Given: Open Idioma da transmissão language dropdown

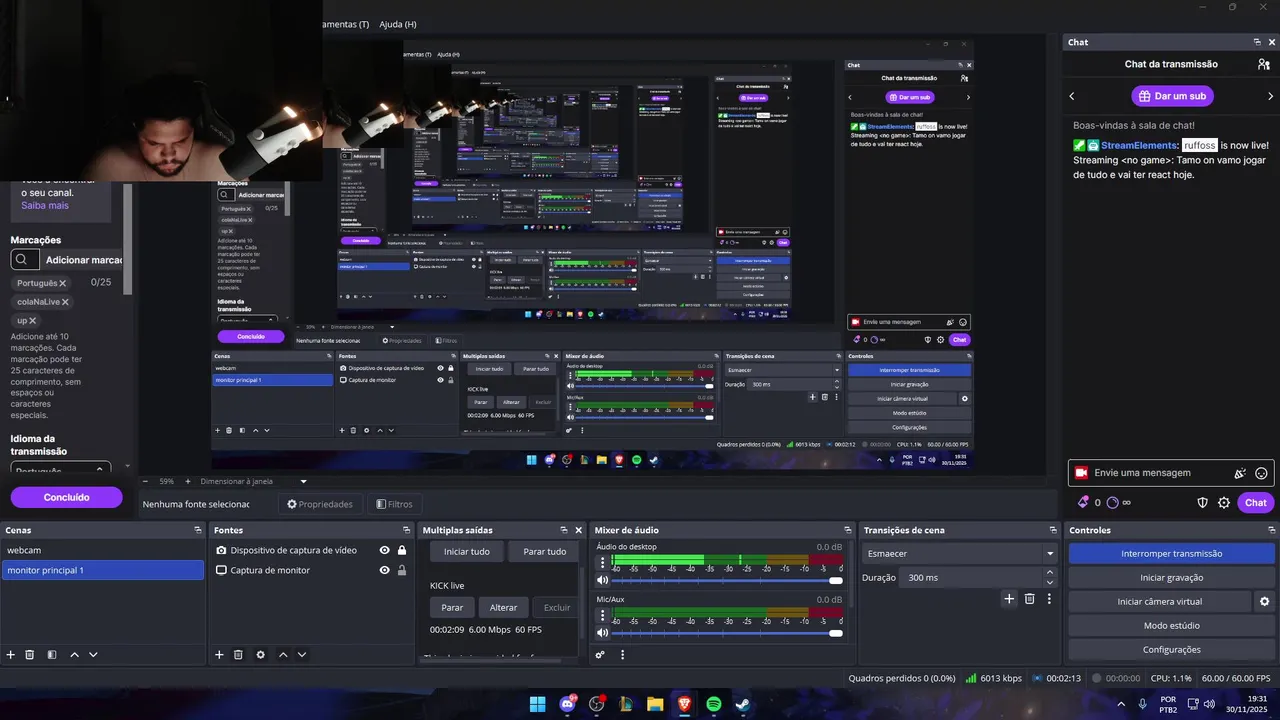Looking at the screenshot, I should coord(60,469).
